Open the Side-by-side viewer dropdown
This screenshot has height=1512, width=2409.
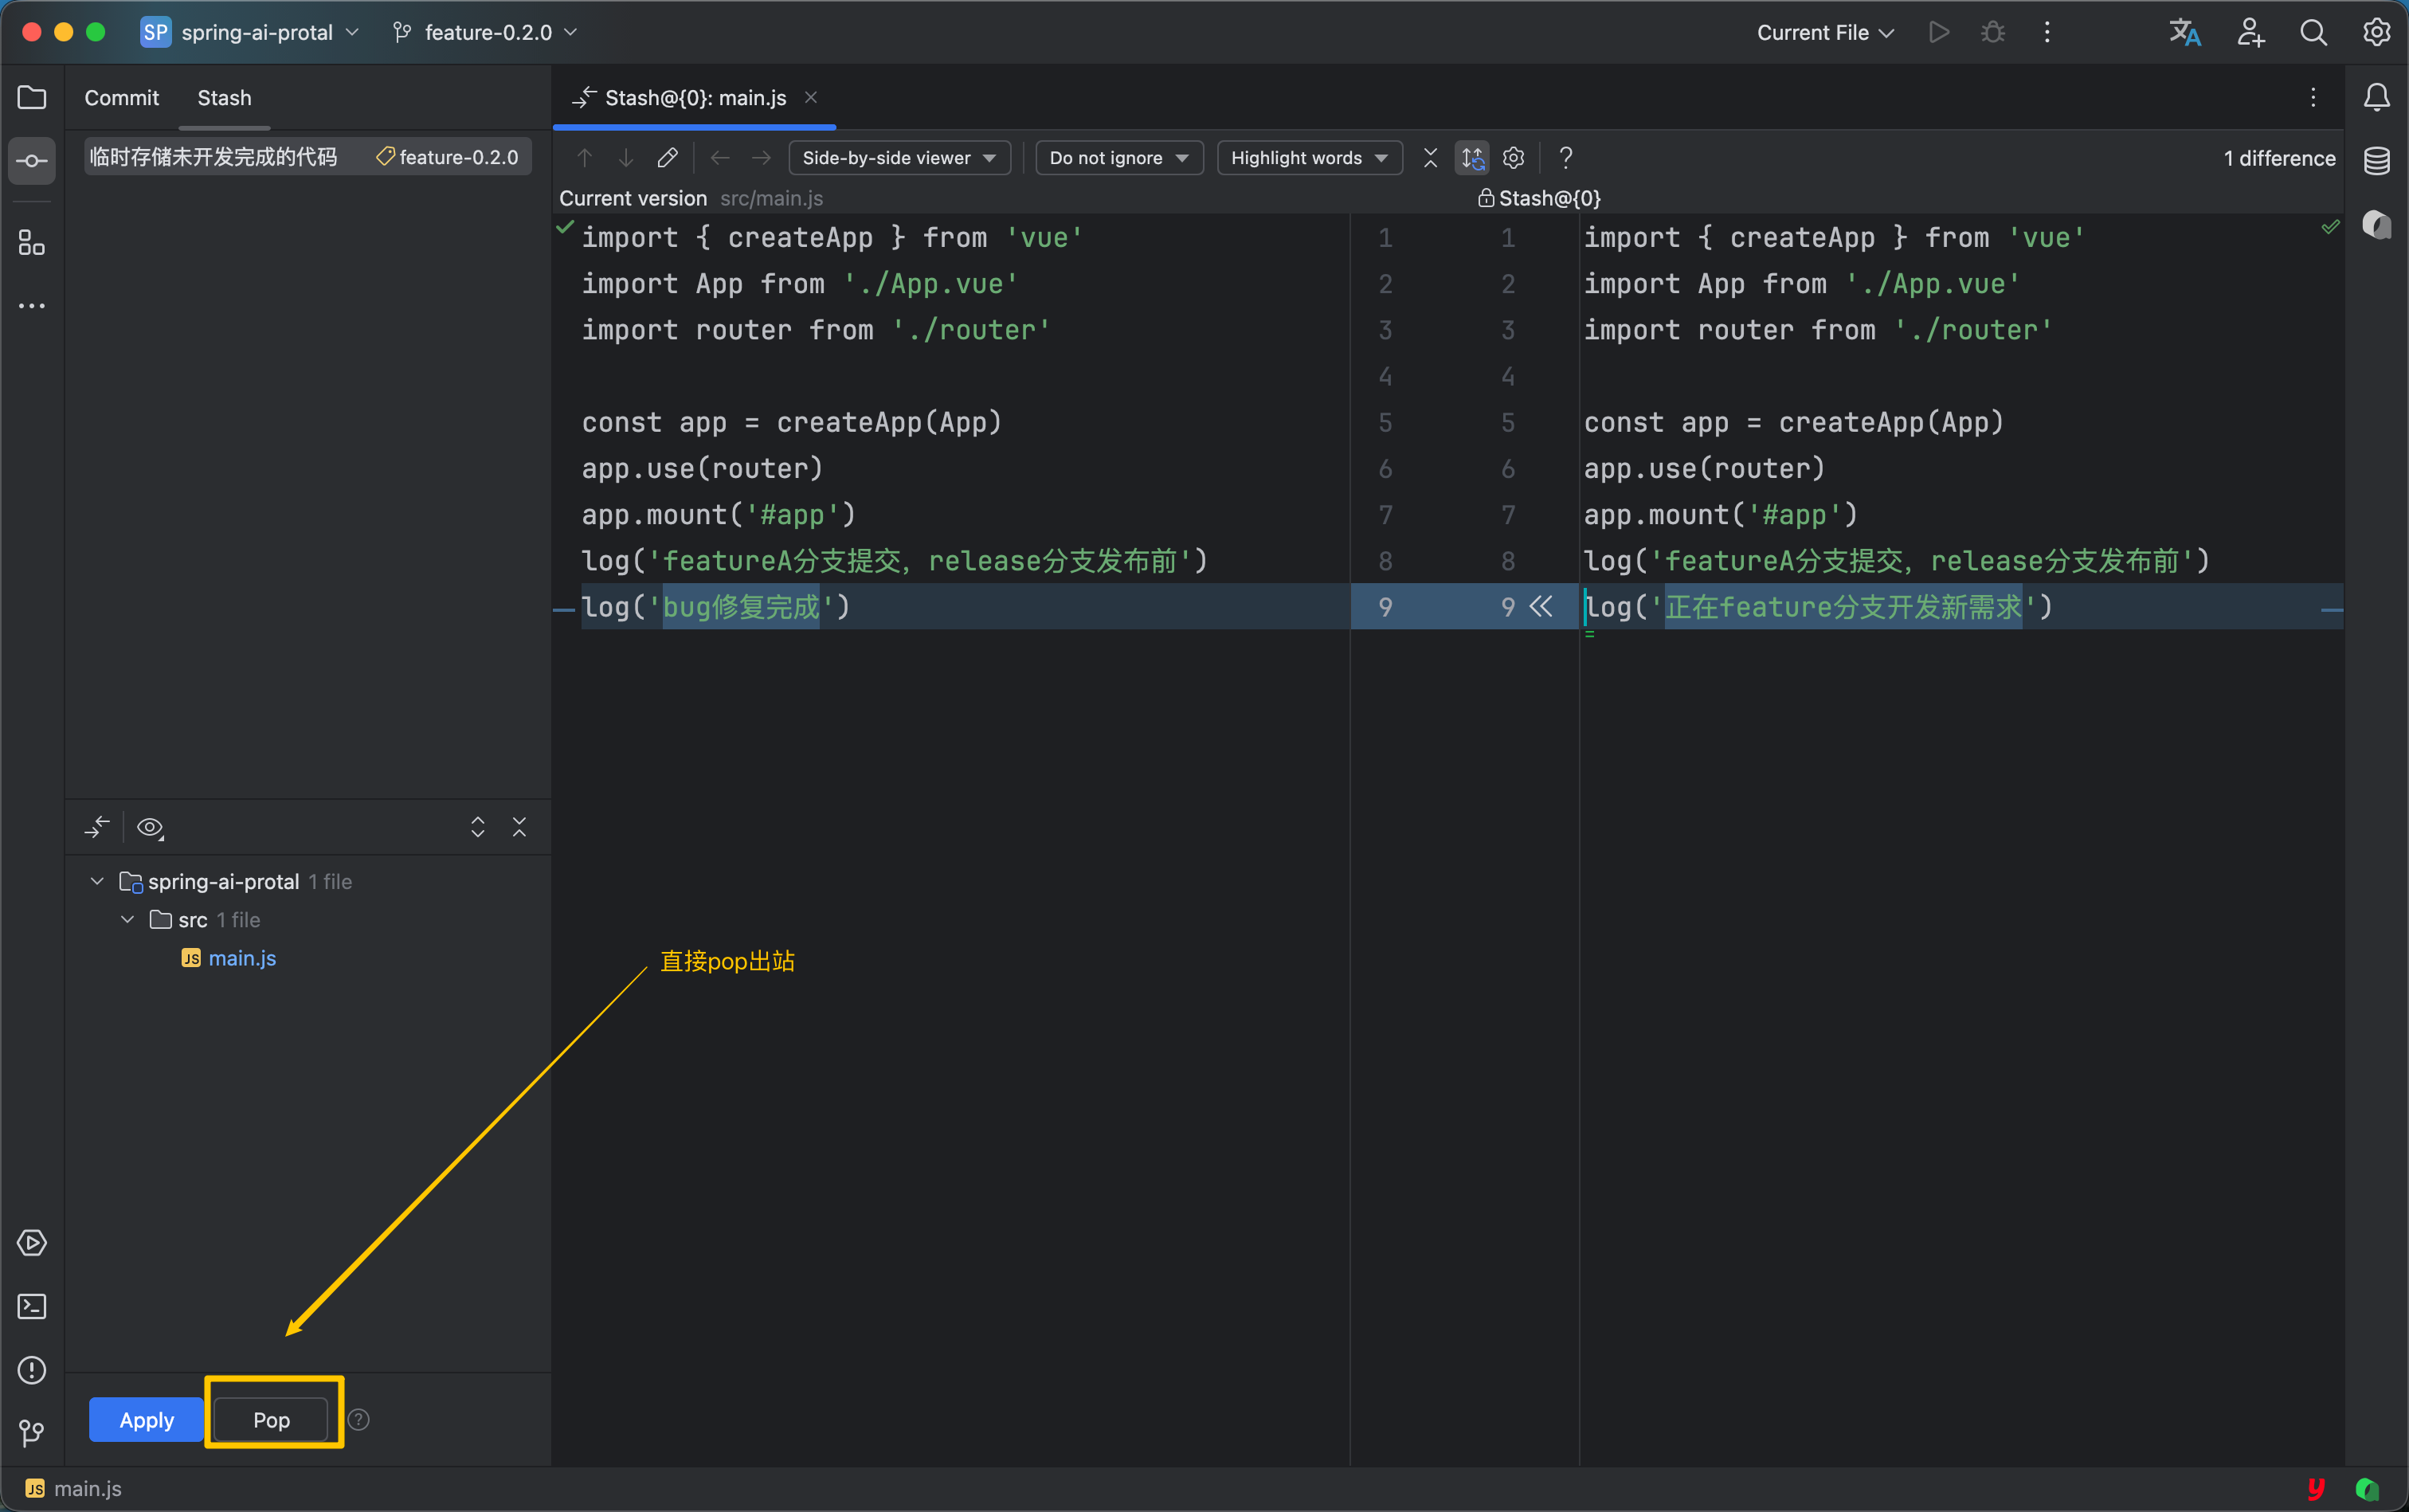click(x=899, y=158)
